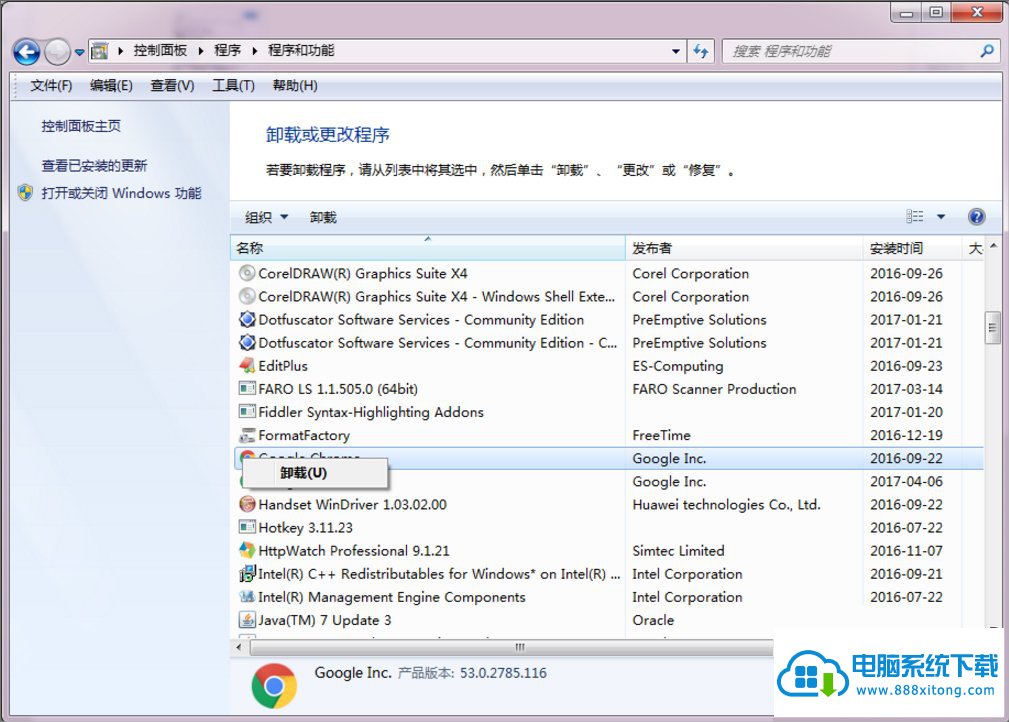
Task: Open the 查看(V) menu
Action: tap(172, 86)
